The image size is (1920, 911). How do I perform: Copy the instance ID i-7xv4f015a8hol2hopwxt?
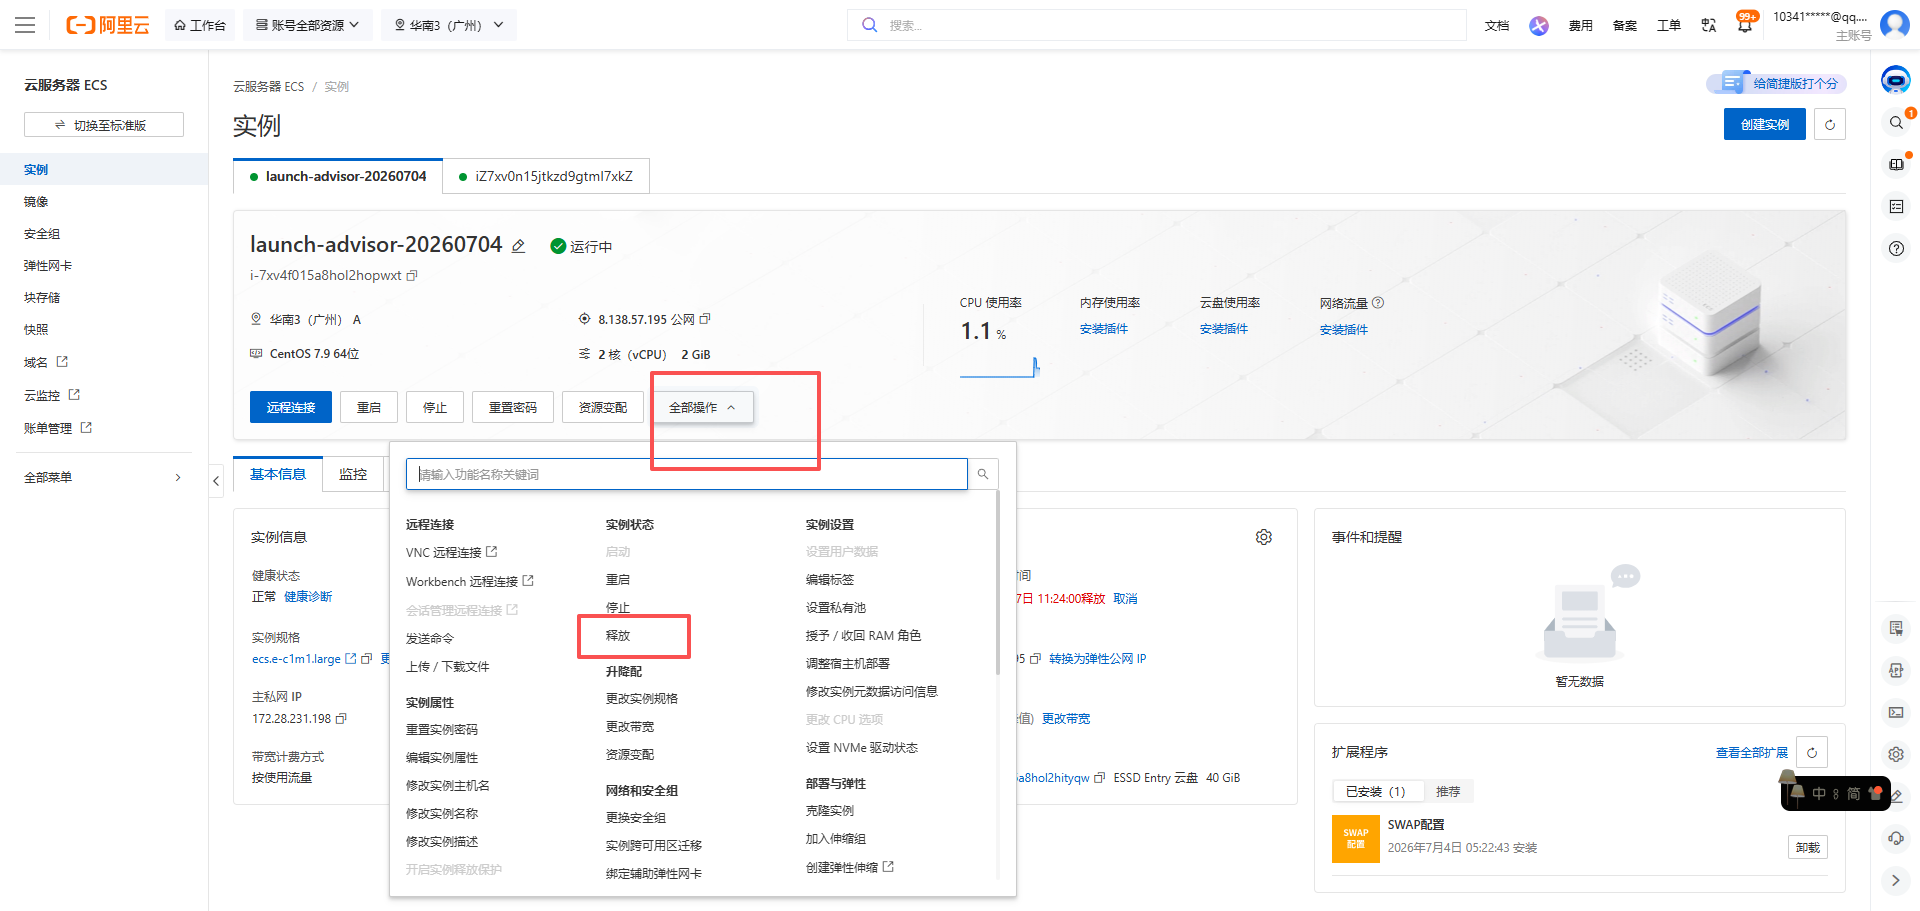coord(411,276)
